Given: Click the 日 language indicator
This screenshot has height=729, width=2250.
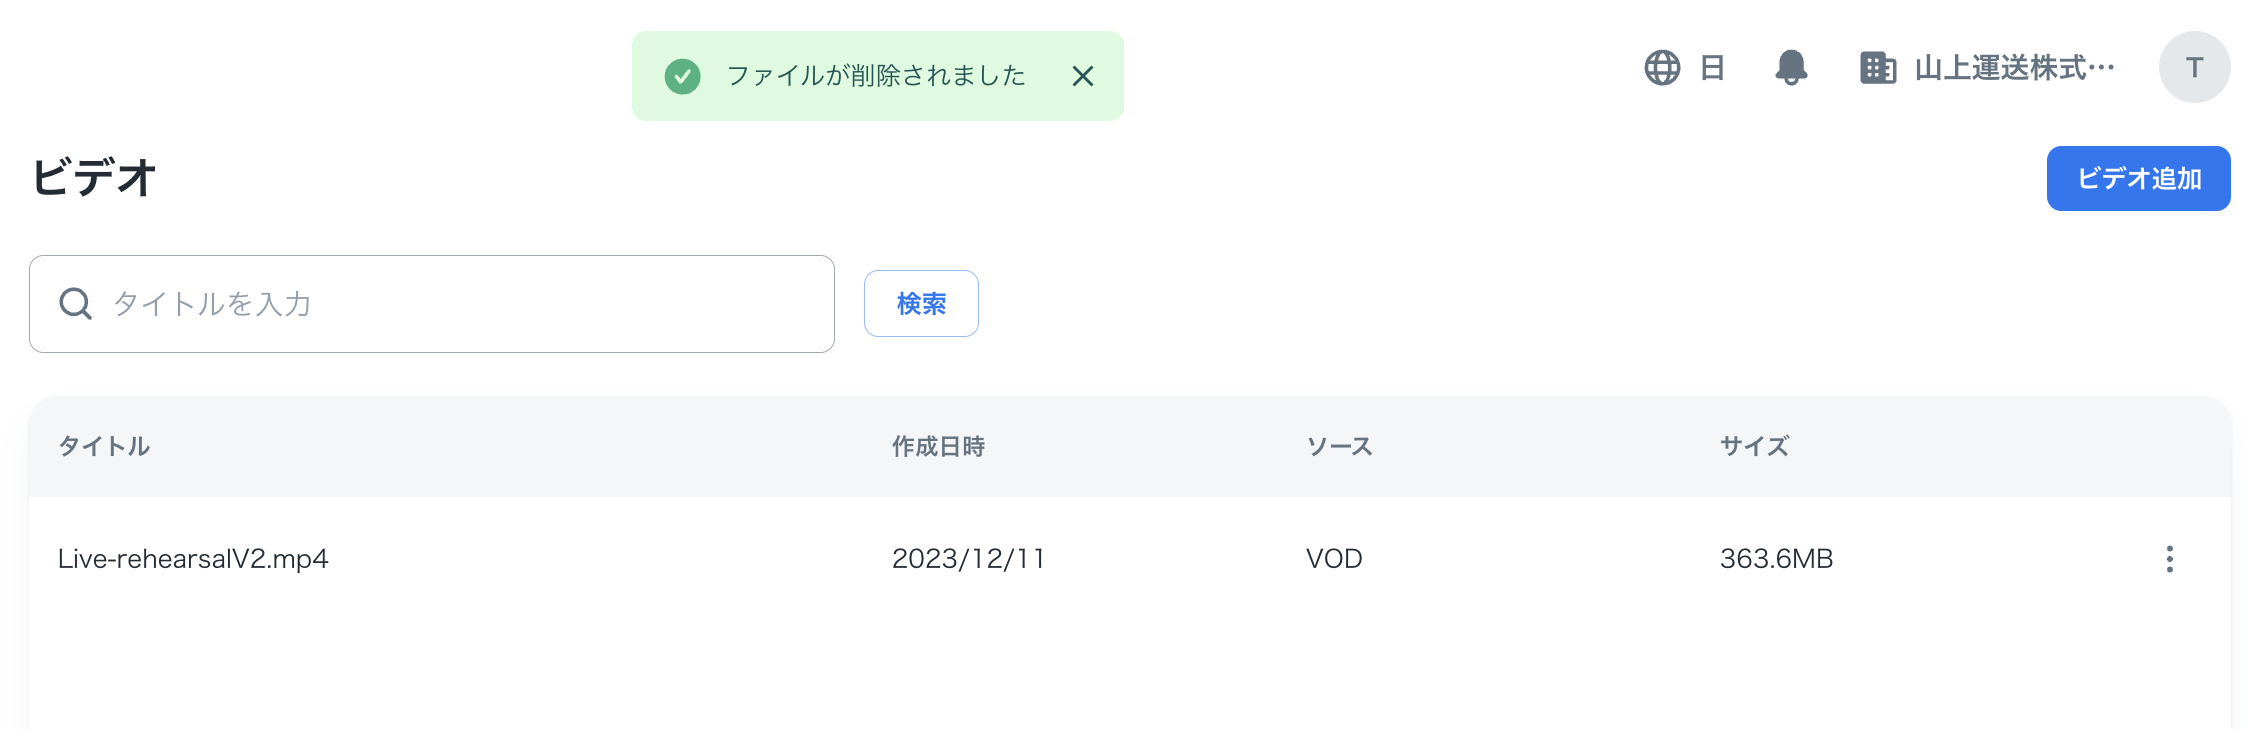Looking at the screenshot, I should pyautogui.click(x=1712, y=68).
